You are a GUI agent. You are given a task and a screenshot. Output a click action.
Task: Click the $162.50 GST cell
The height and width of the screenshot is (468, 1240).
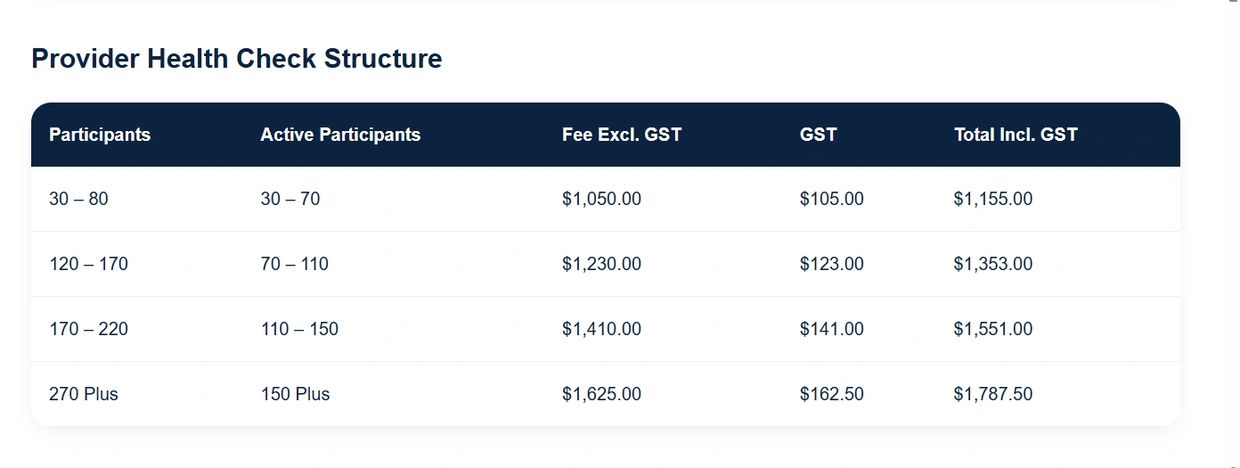tap(832, 394)
